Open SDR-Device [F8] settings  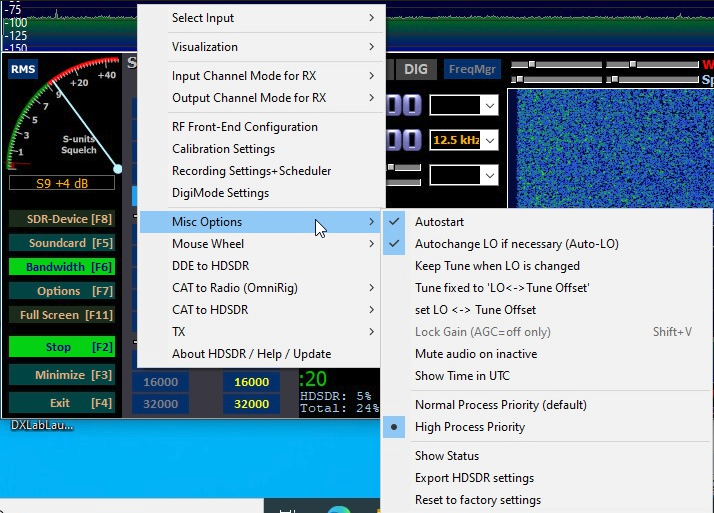[62, 219]
